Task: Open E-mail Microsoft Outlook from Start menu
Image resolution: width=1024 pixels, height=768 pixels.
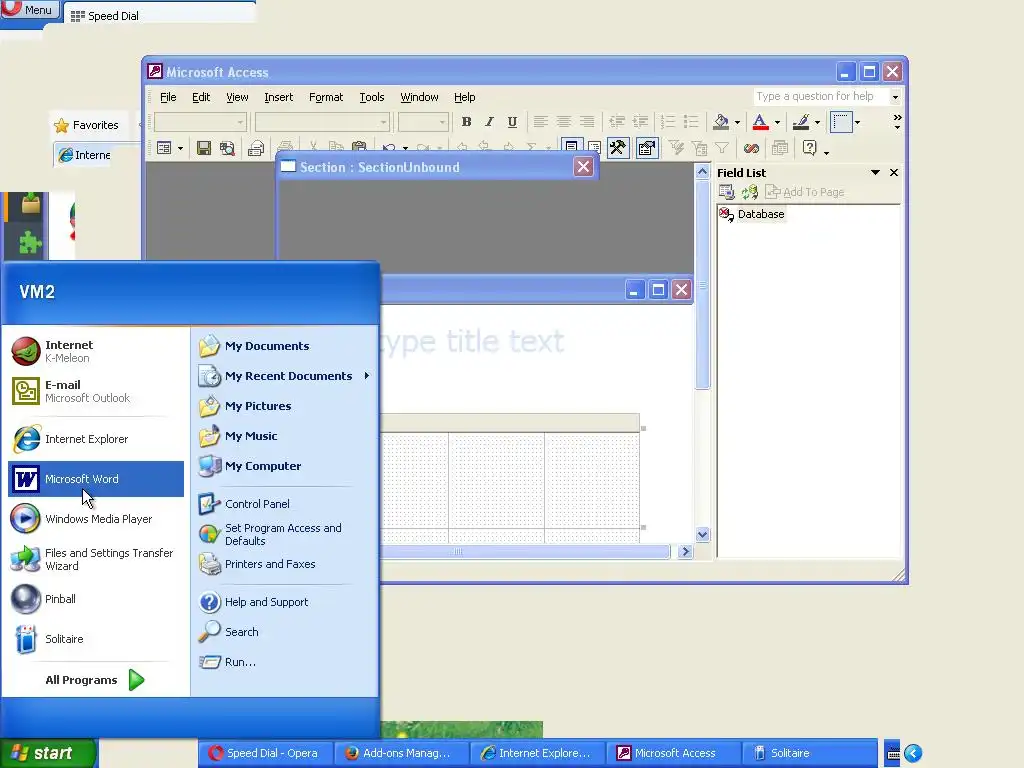Action: tap(96, 391)
